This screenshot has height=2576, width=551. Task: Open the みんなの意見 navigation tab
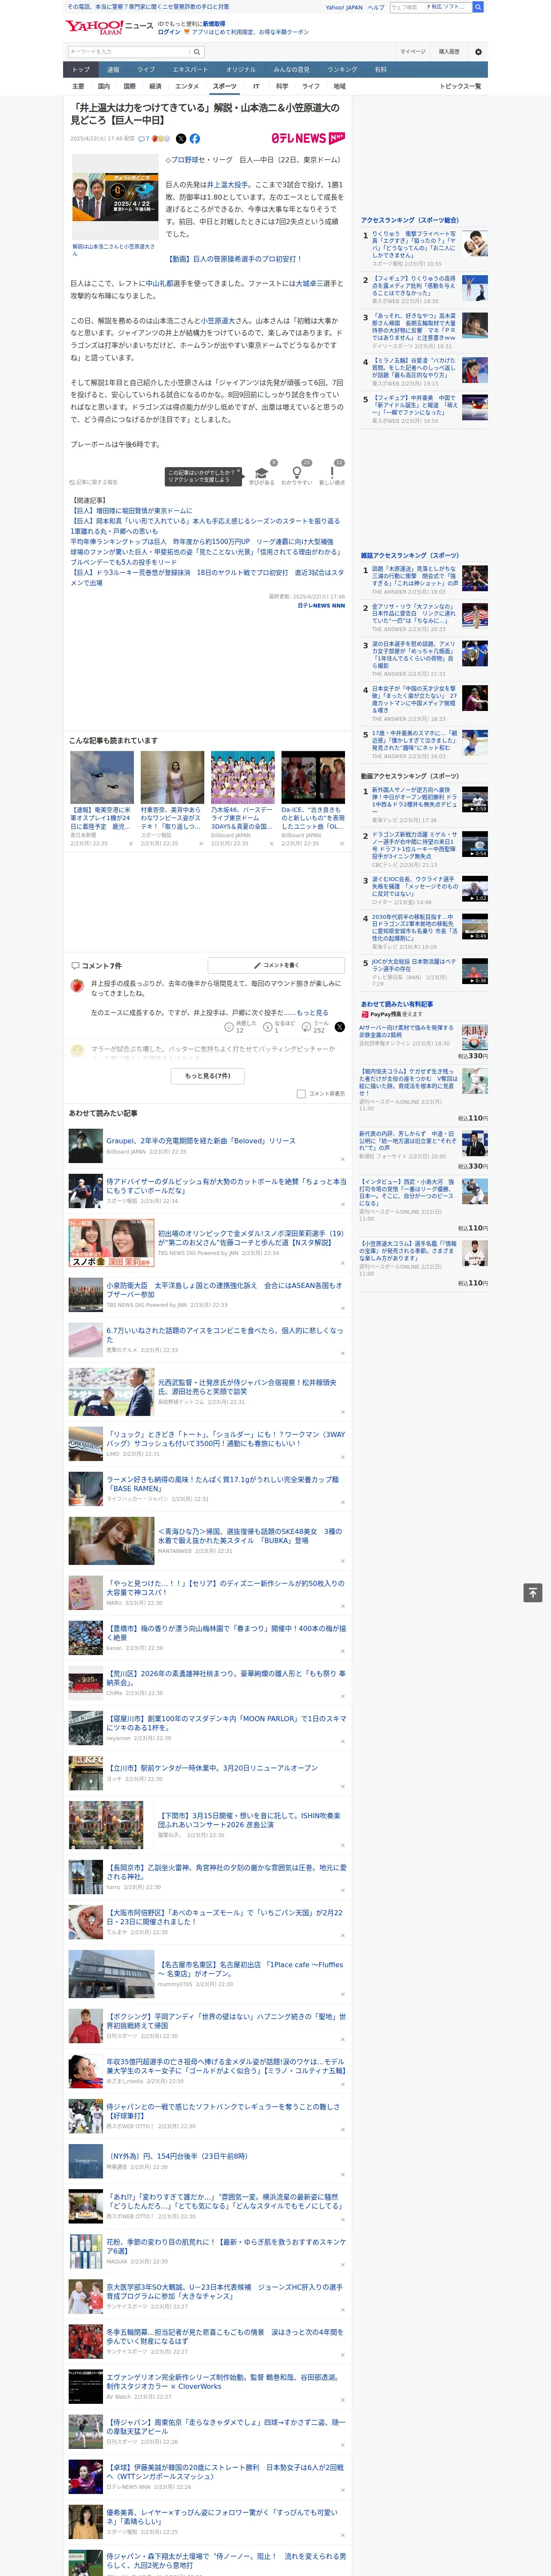291,70
